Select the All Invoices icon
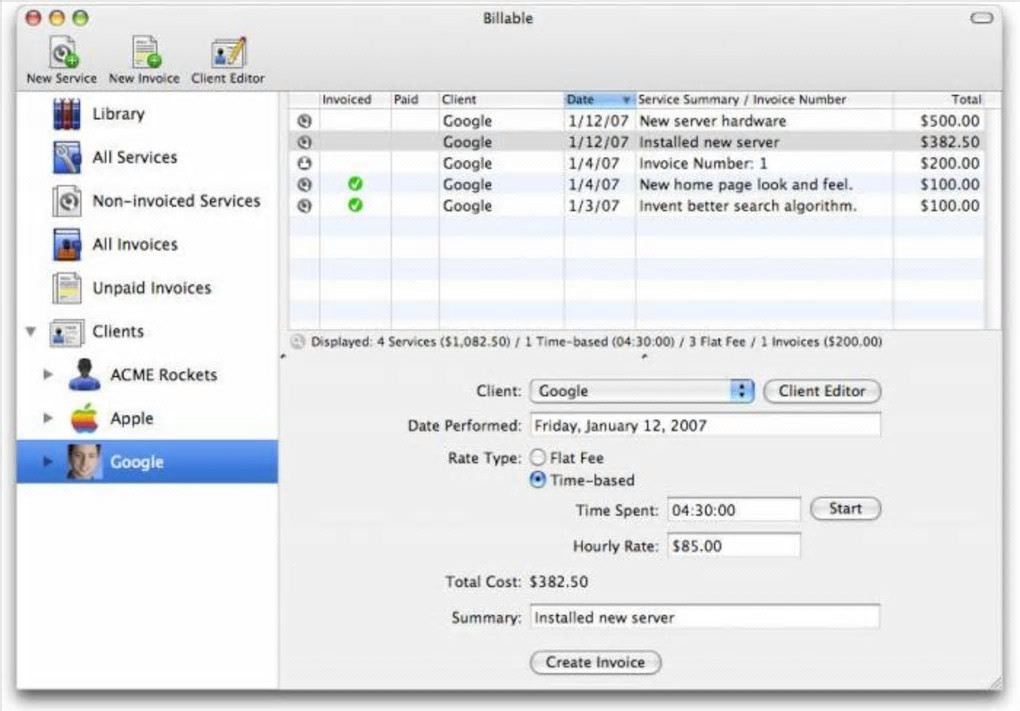Viewport: 1020px width, 711px height. click(66, 245)
